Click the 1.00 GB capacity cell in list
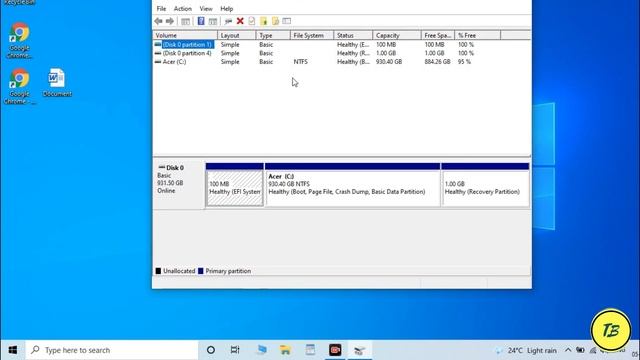Screen dimensions: 640x360 386,53
